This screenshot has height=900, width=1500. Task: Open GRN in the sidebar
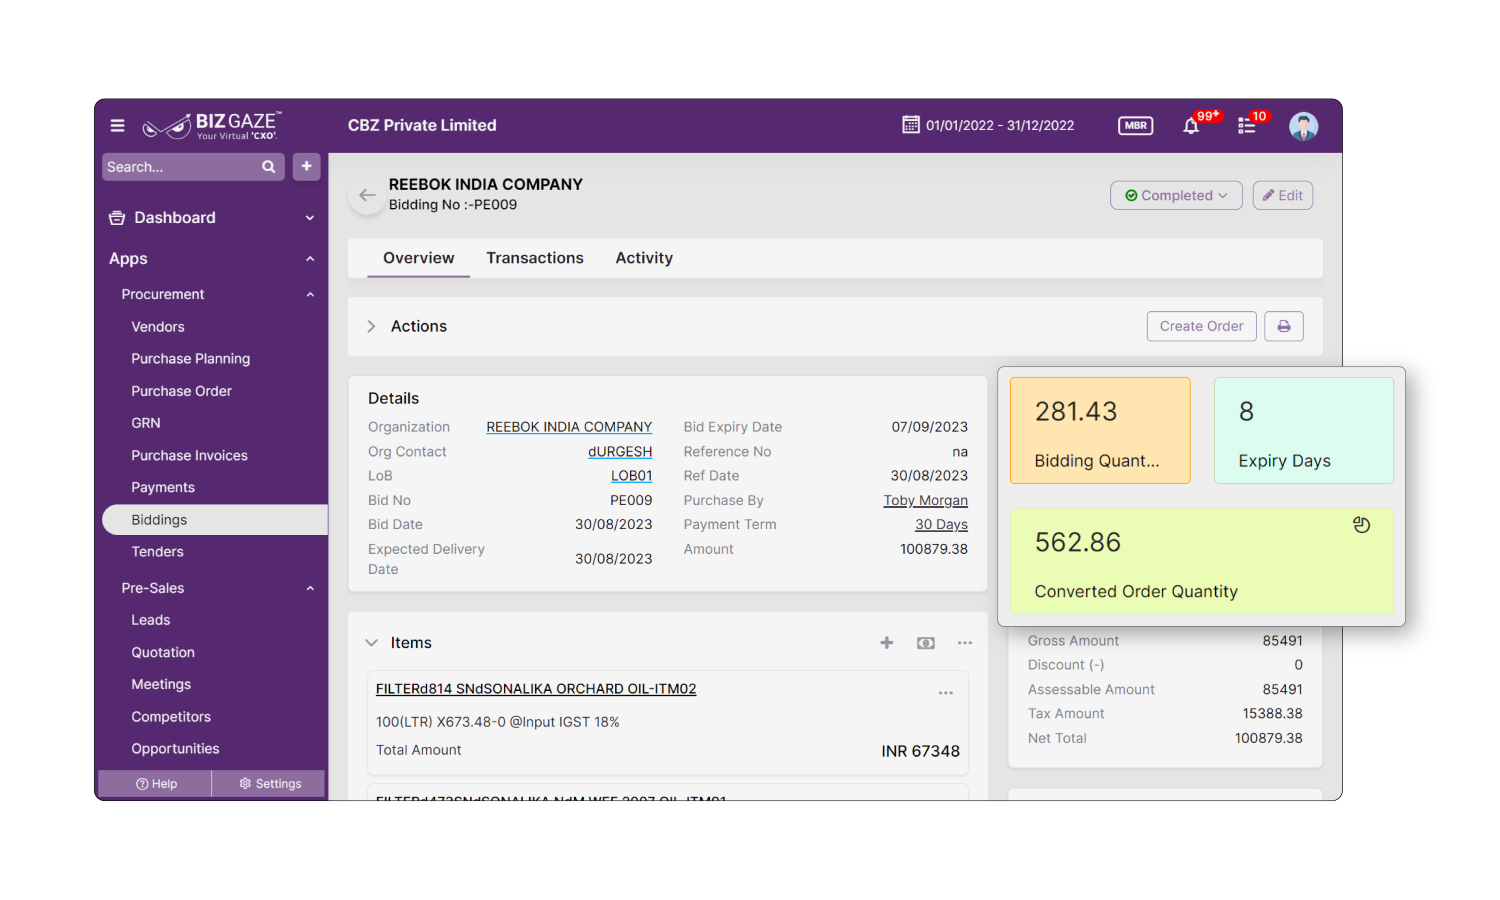[146, 423]
